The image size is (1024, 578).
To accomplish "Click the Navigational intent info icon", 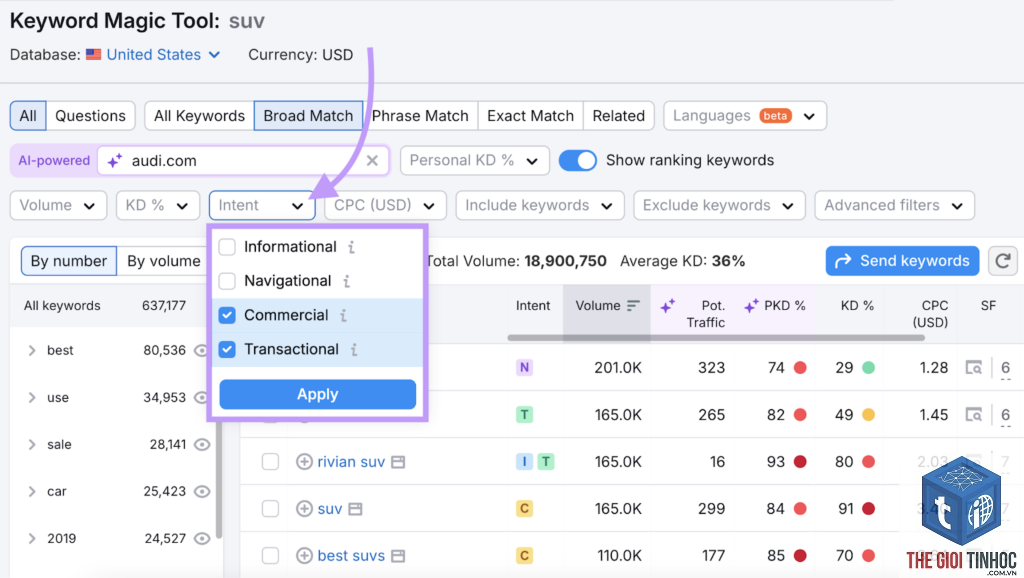I will click(347, 281).
